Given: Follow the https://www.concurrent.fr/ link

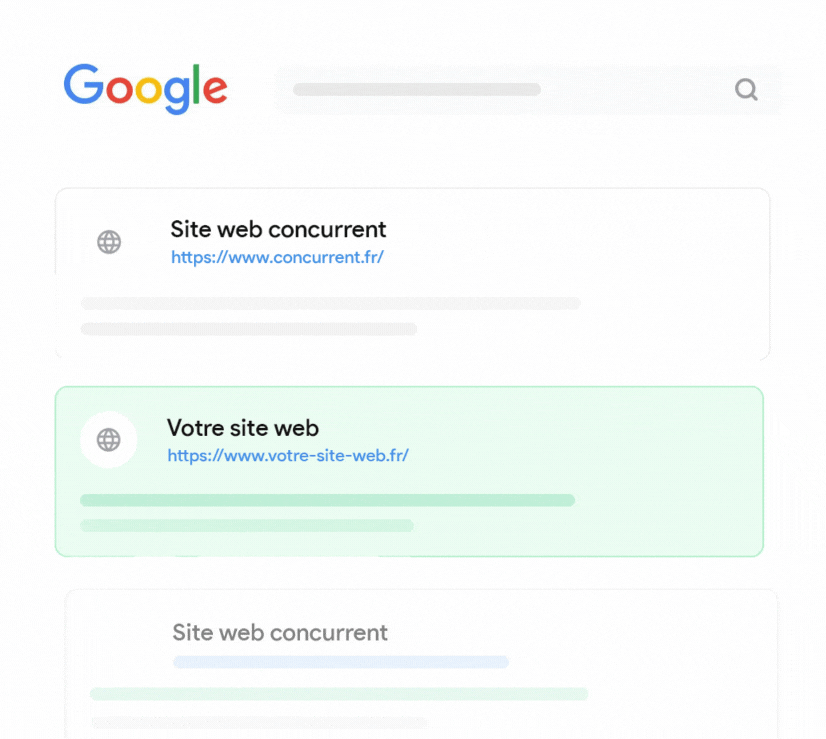Looking at the screenshot, I should tap(277, 257).
